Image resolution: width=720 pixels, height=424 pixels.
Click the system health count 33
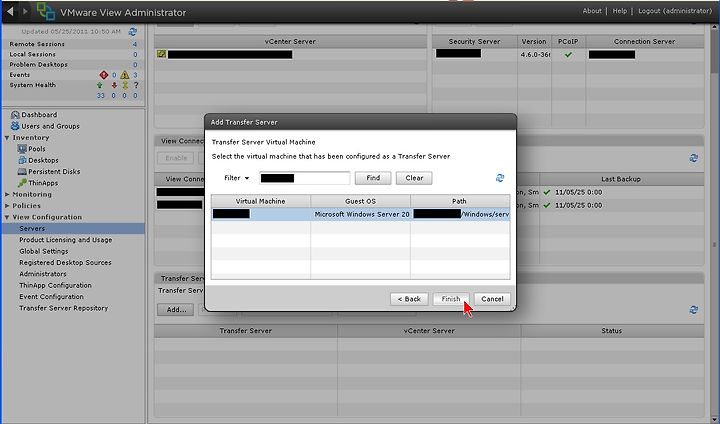coord(101,96)
